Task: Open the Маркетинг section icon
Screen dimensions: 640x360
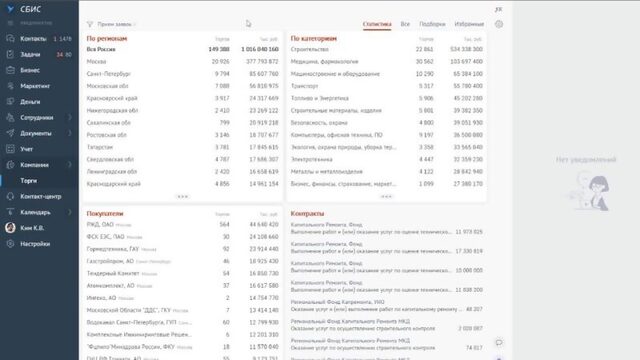Action: click(10, 86)
